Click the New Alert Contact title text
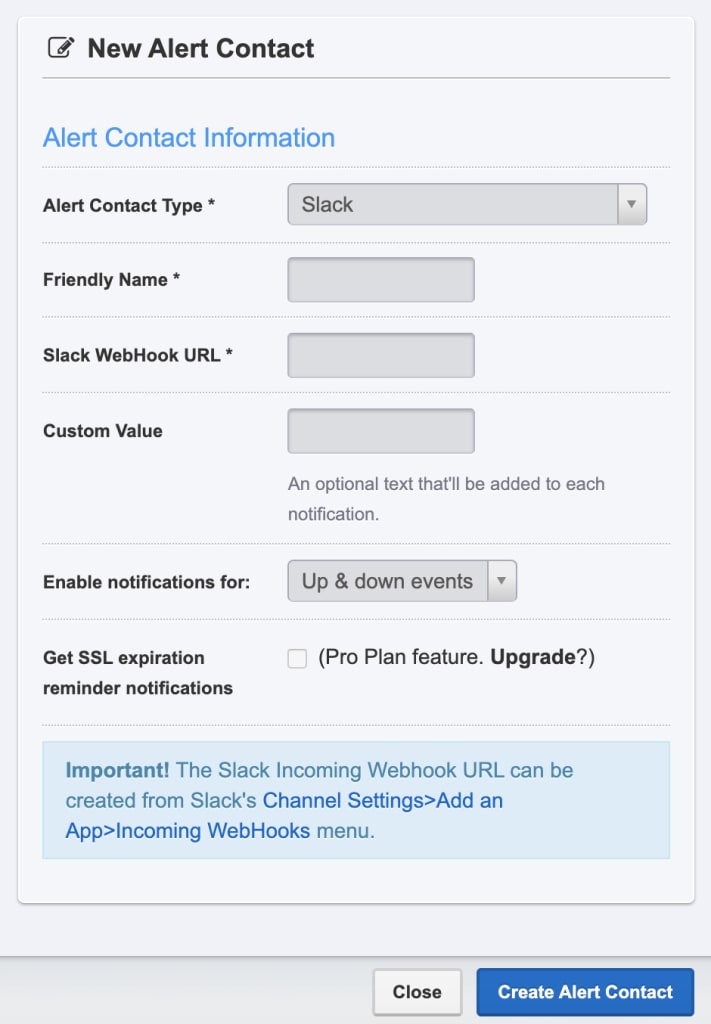Screen dimensions: 711x1024 click(200, 48)
